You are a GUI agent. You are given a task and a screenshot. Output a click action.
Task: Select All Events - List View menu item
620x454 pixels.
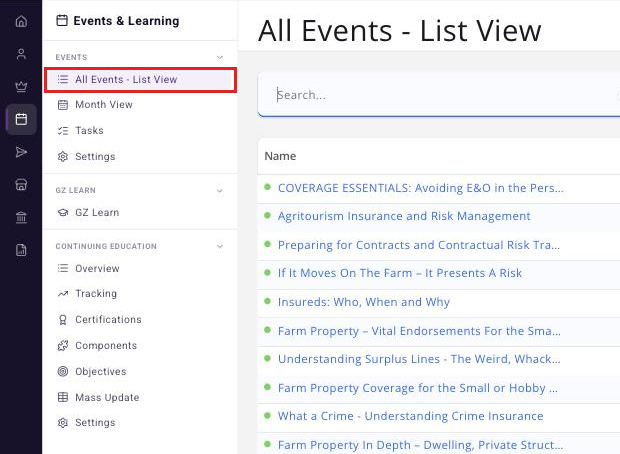(140, 79)
